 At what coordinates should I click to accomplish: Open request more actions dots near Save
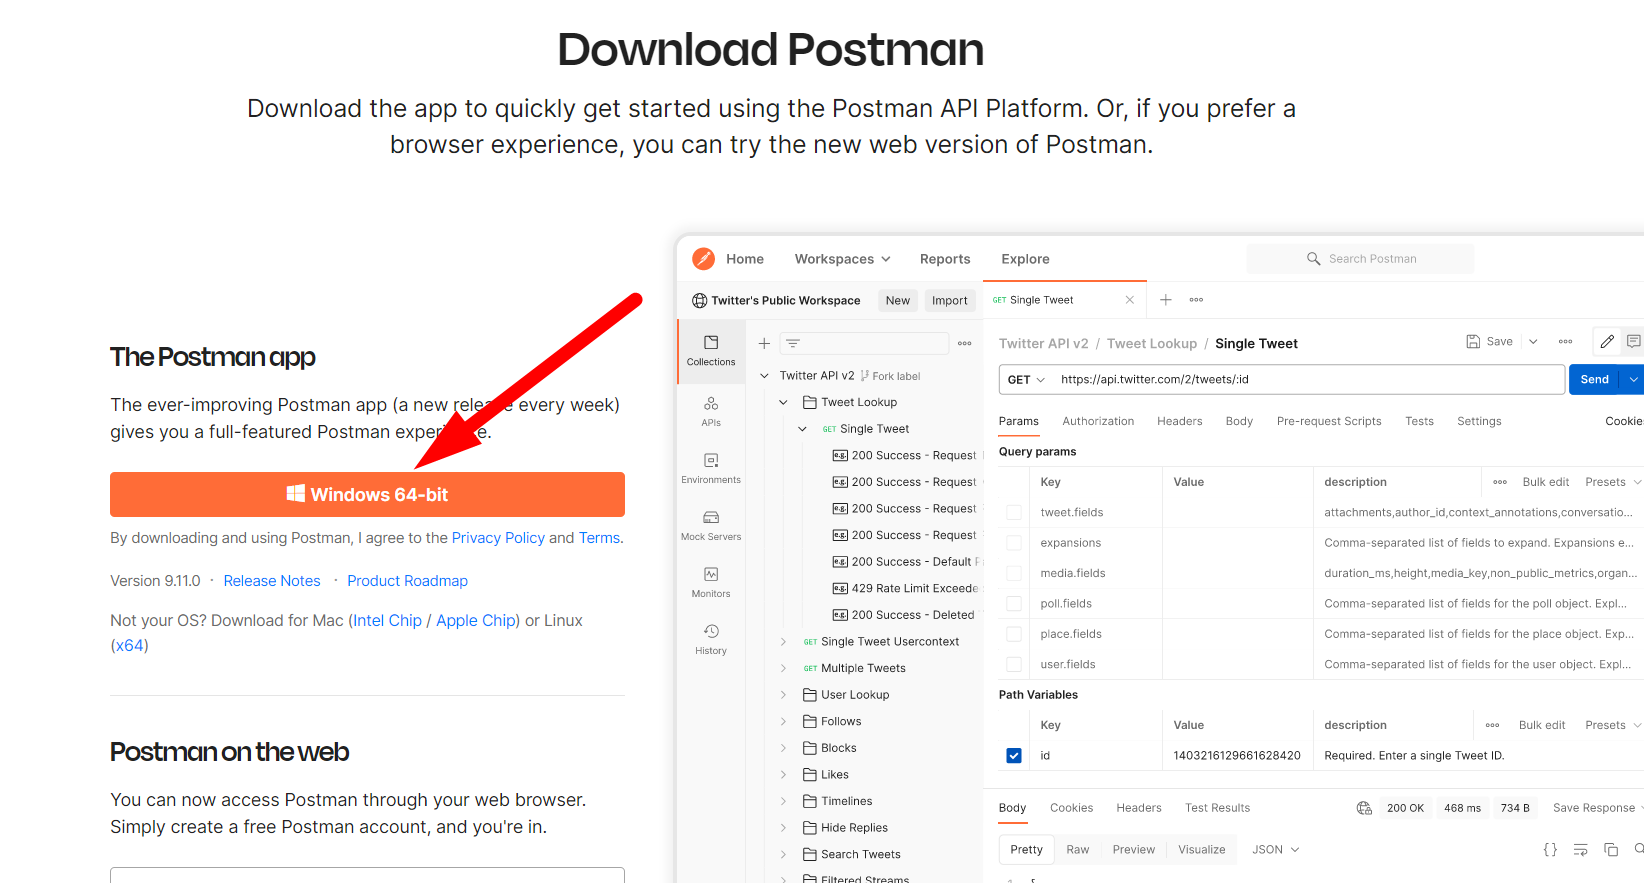pyautogui.click(x=1566, y=341)
